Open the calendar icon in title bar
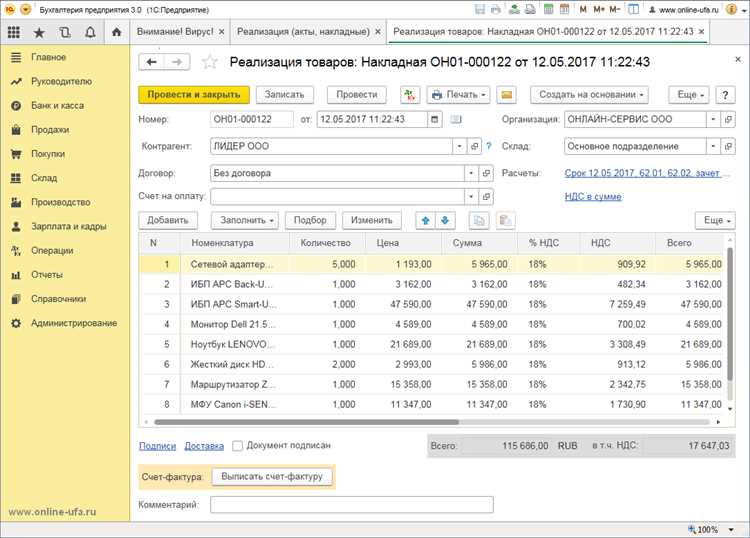 pos(564,9)
